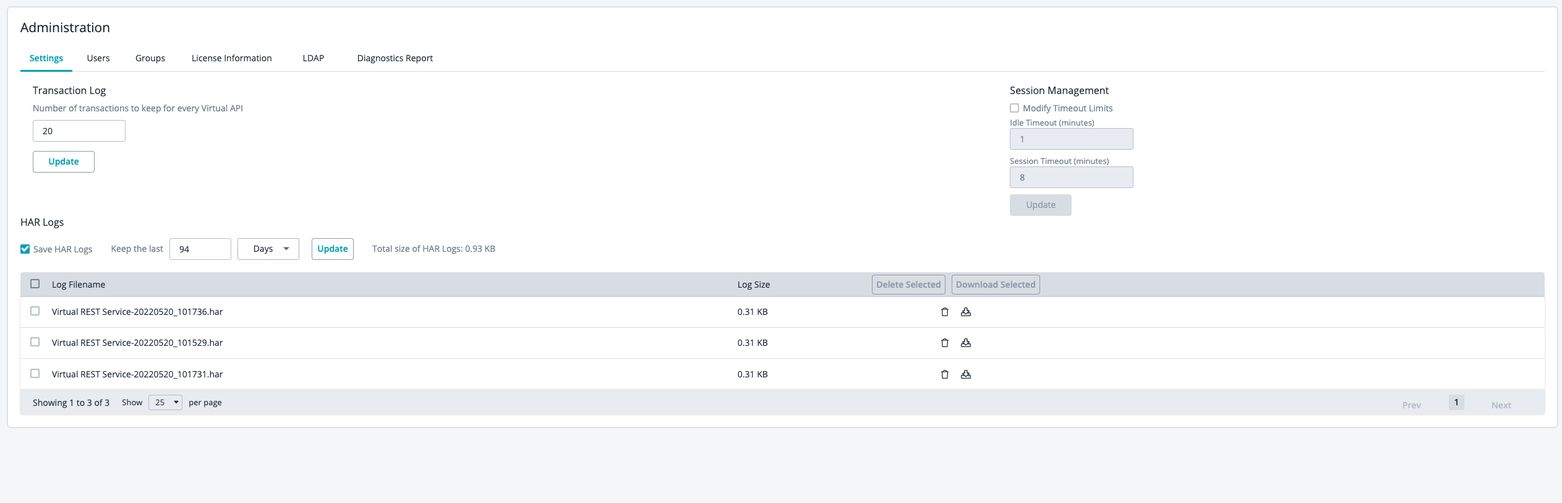Click trash icon for 101529.har log

(944, 343)
